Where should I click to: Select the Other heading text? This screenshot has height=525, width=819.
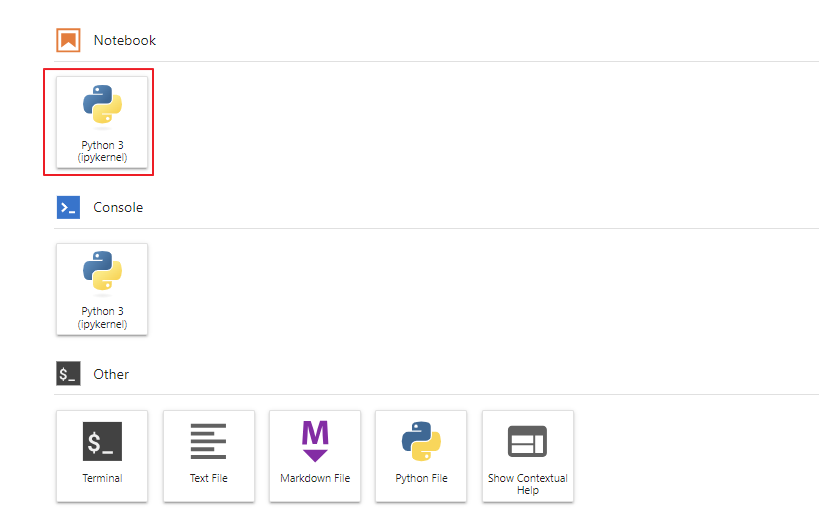tap(111, 374)
